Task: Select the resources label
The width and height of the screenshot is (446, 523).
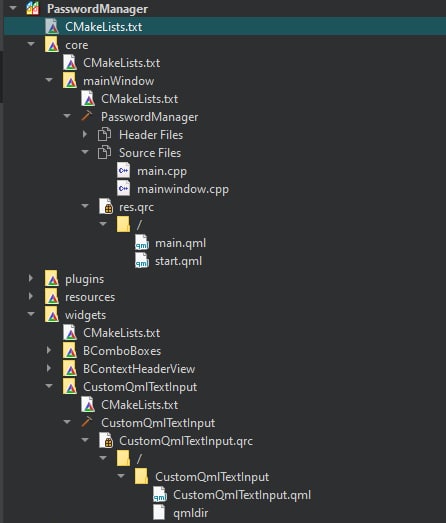Action: 90,297
